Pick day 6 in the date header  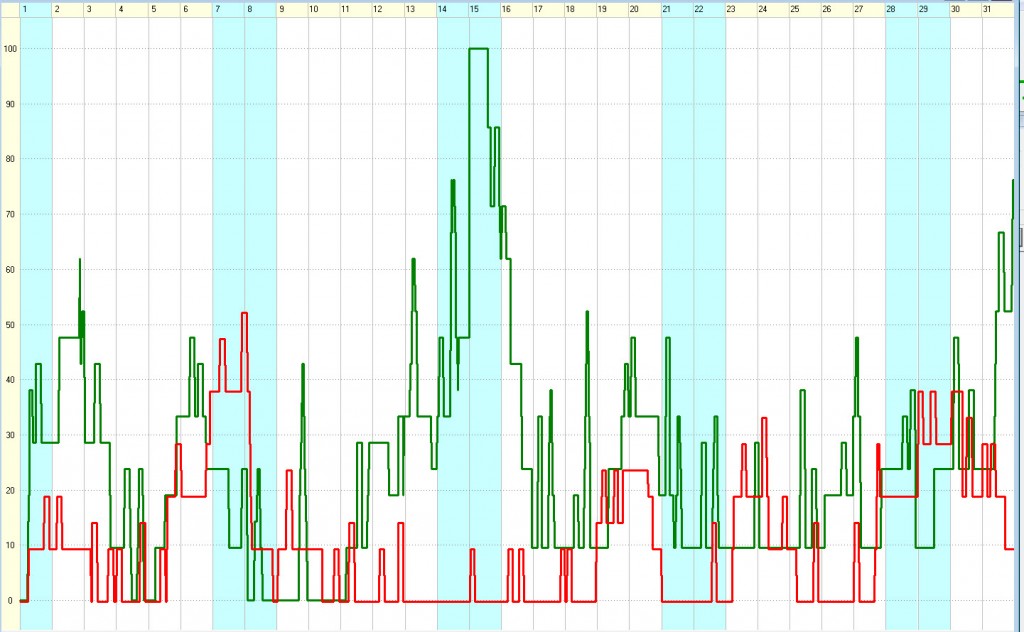tap(197, 9)
